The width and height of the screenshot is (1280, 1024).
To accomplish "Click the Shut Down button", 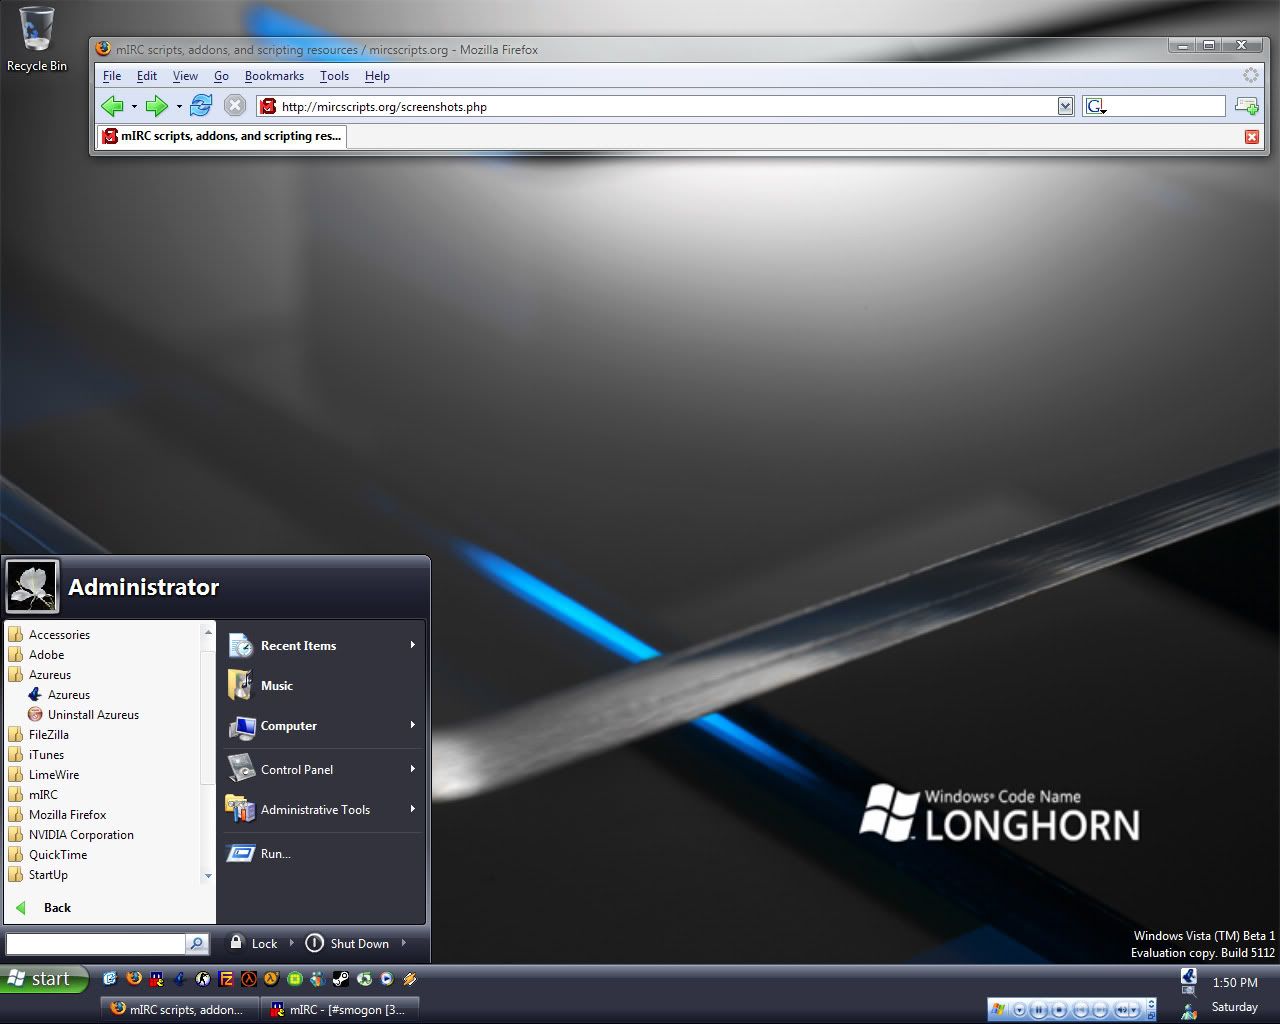I will (347, 943).
